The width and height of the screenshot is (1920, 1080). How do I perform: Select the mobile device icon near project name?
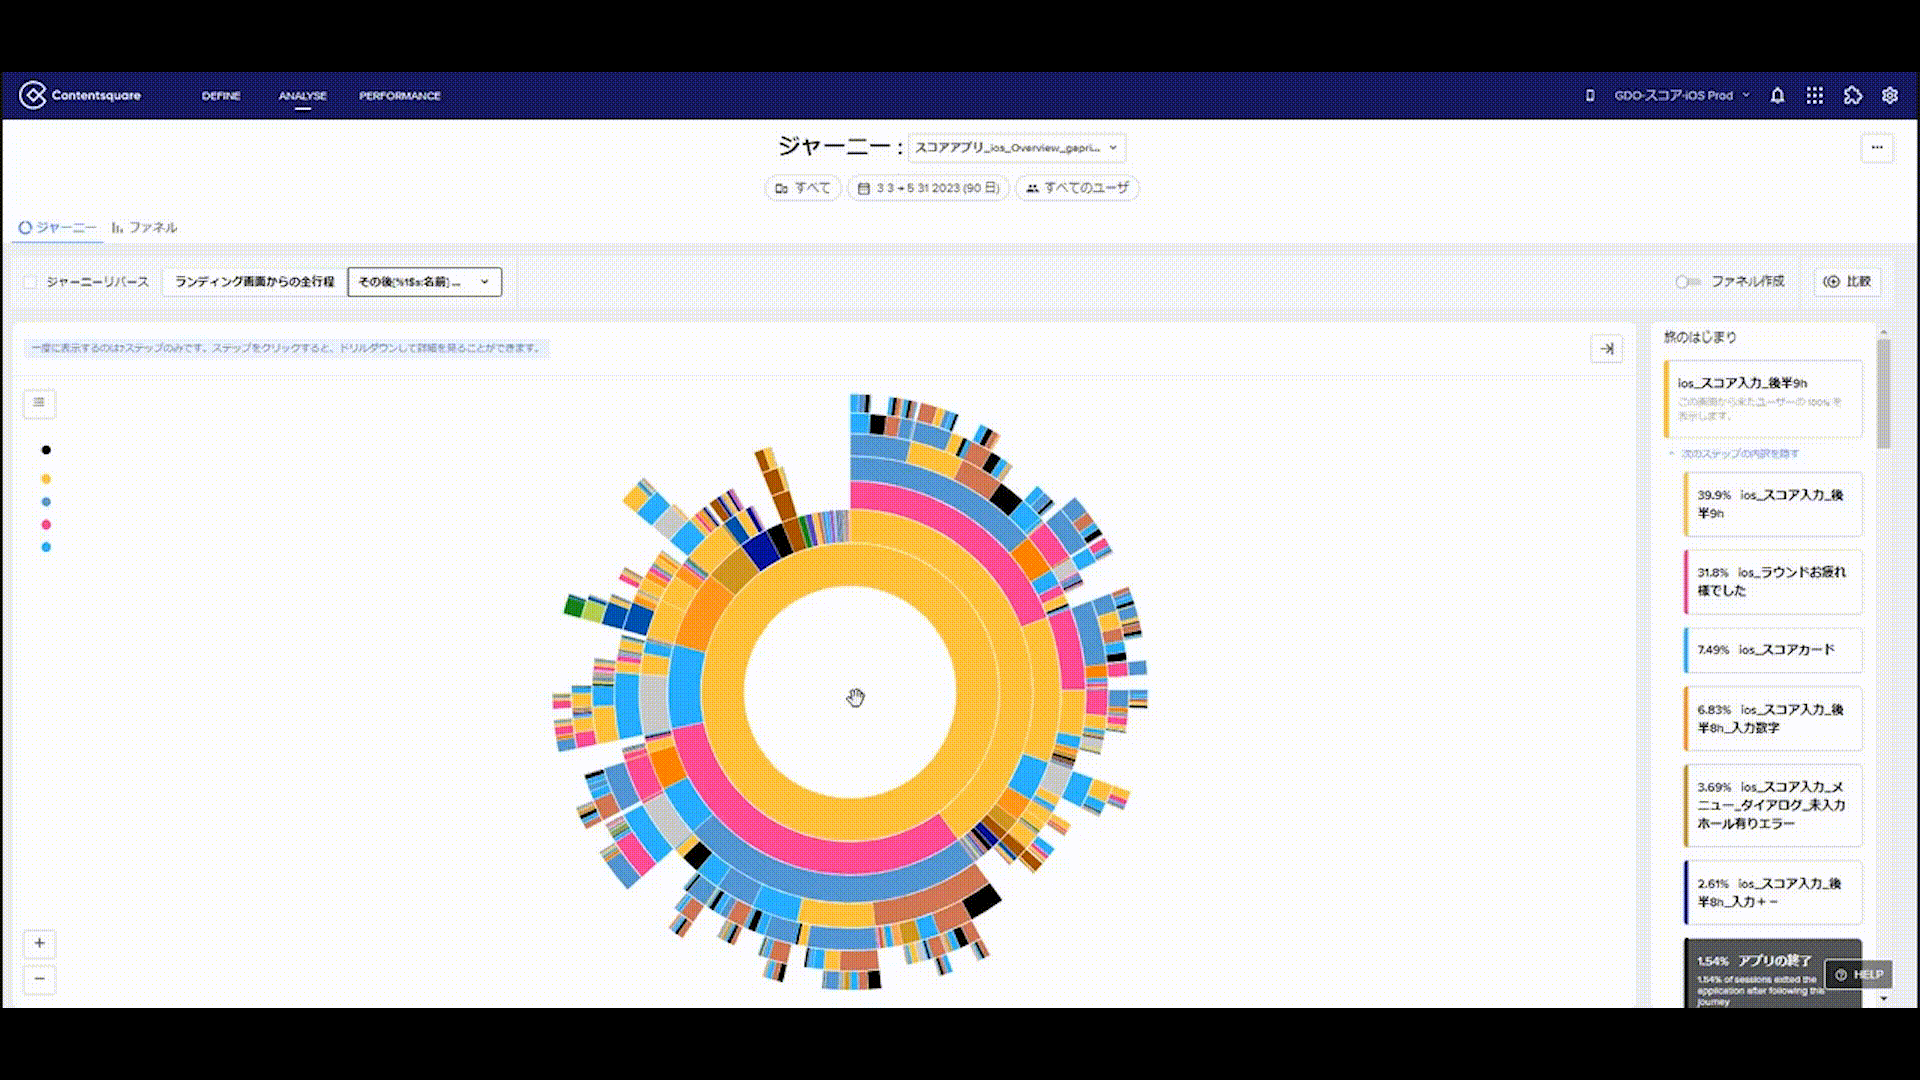click(x=1590, y=95)
